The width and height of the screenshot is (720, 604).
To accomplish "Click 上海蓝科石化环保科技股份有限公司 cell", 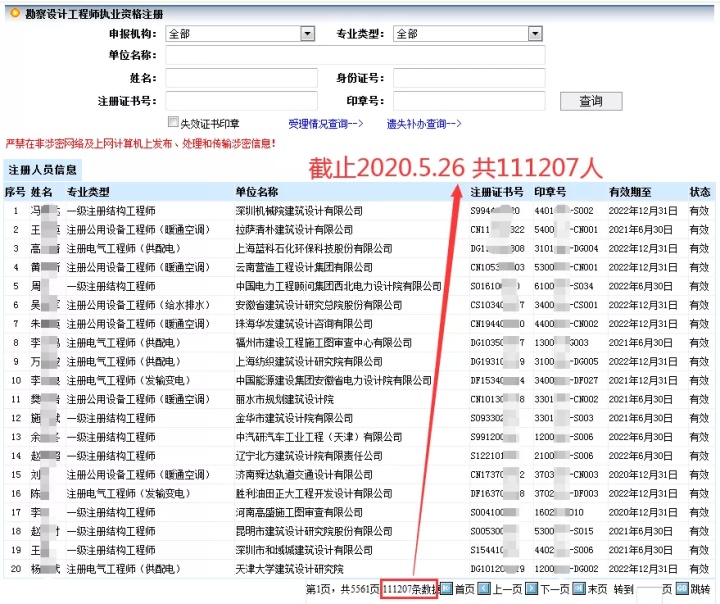I will pos(314,248).
